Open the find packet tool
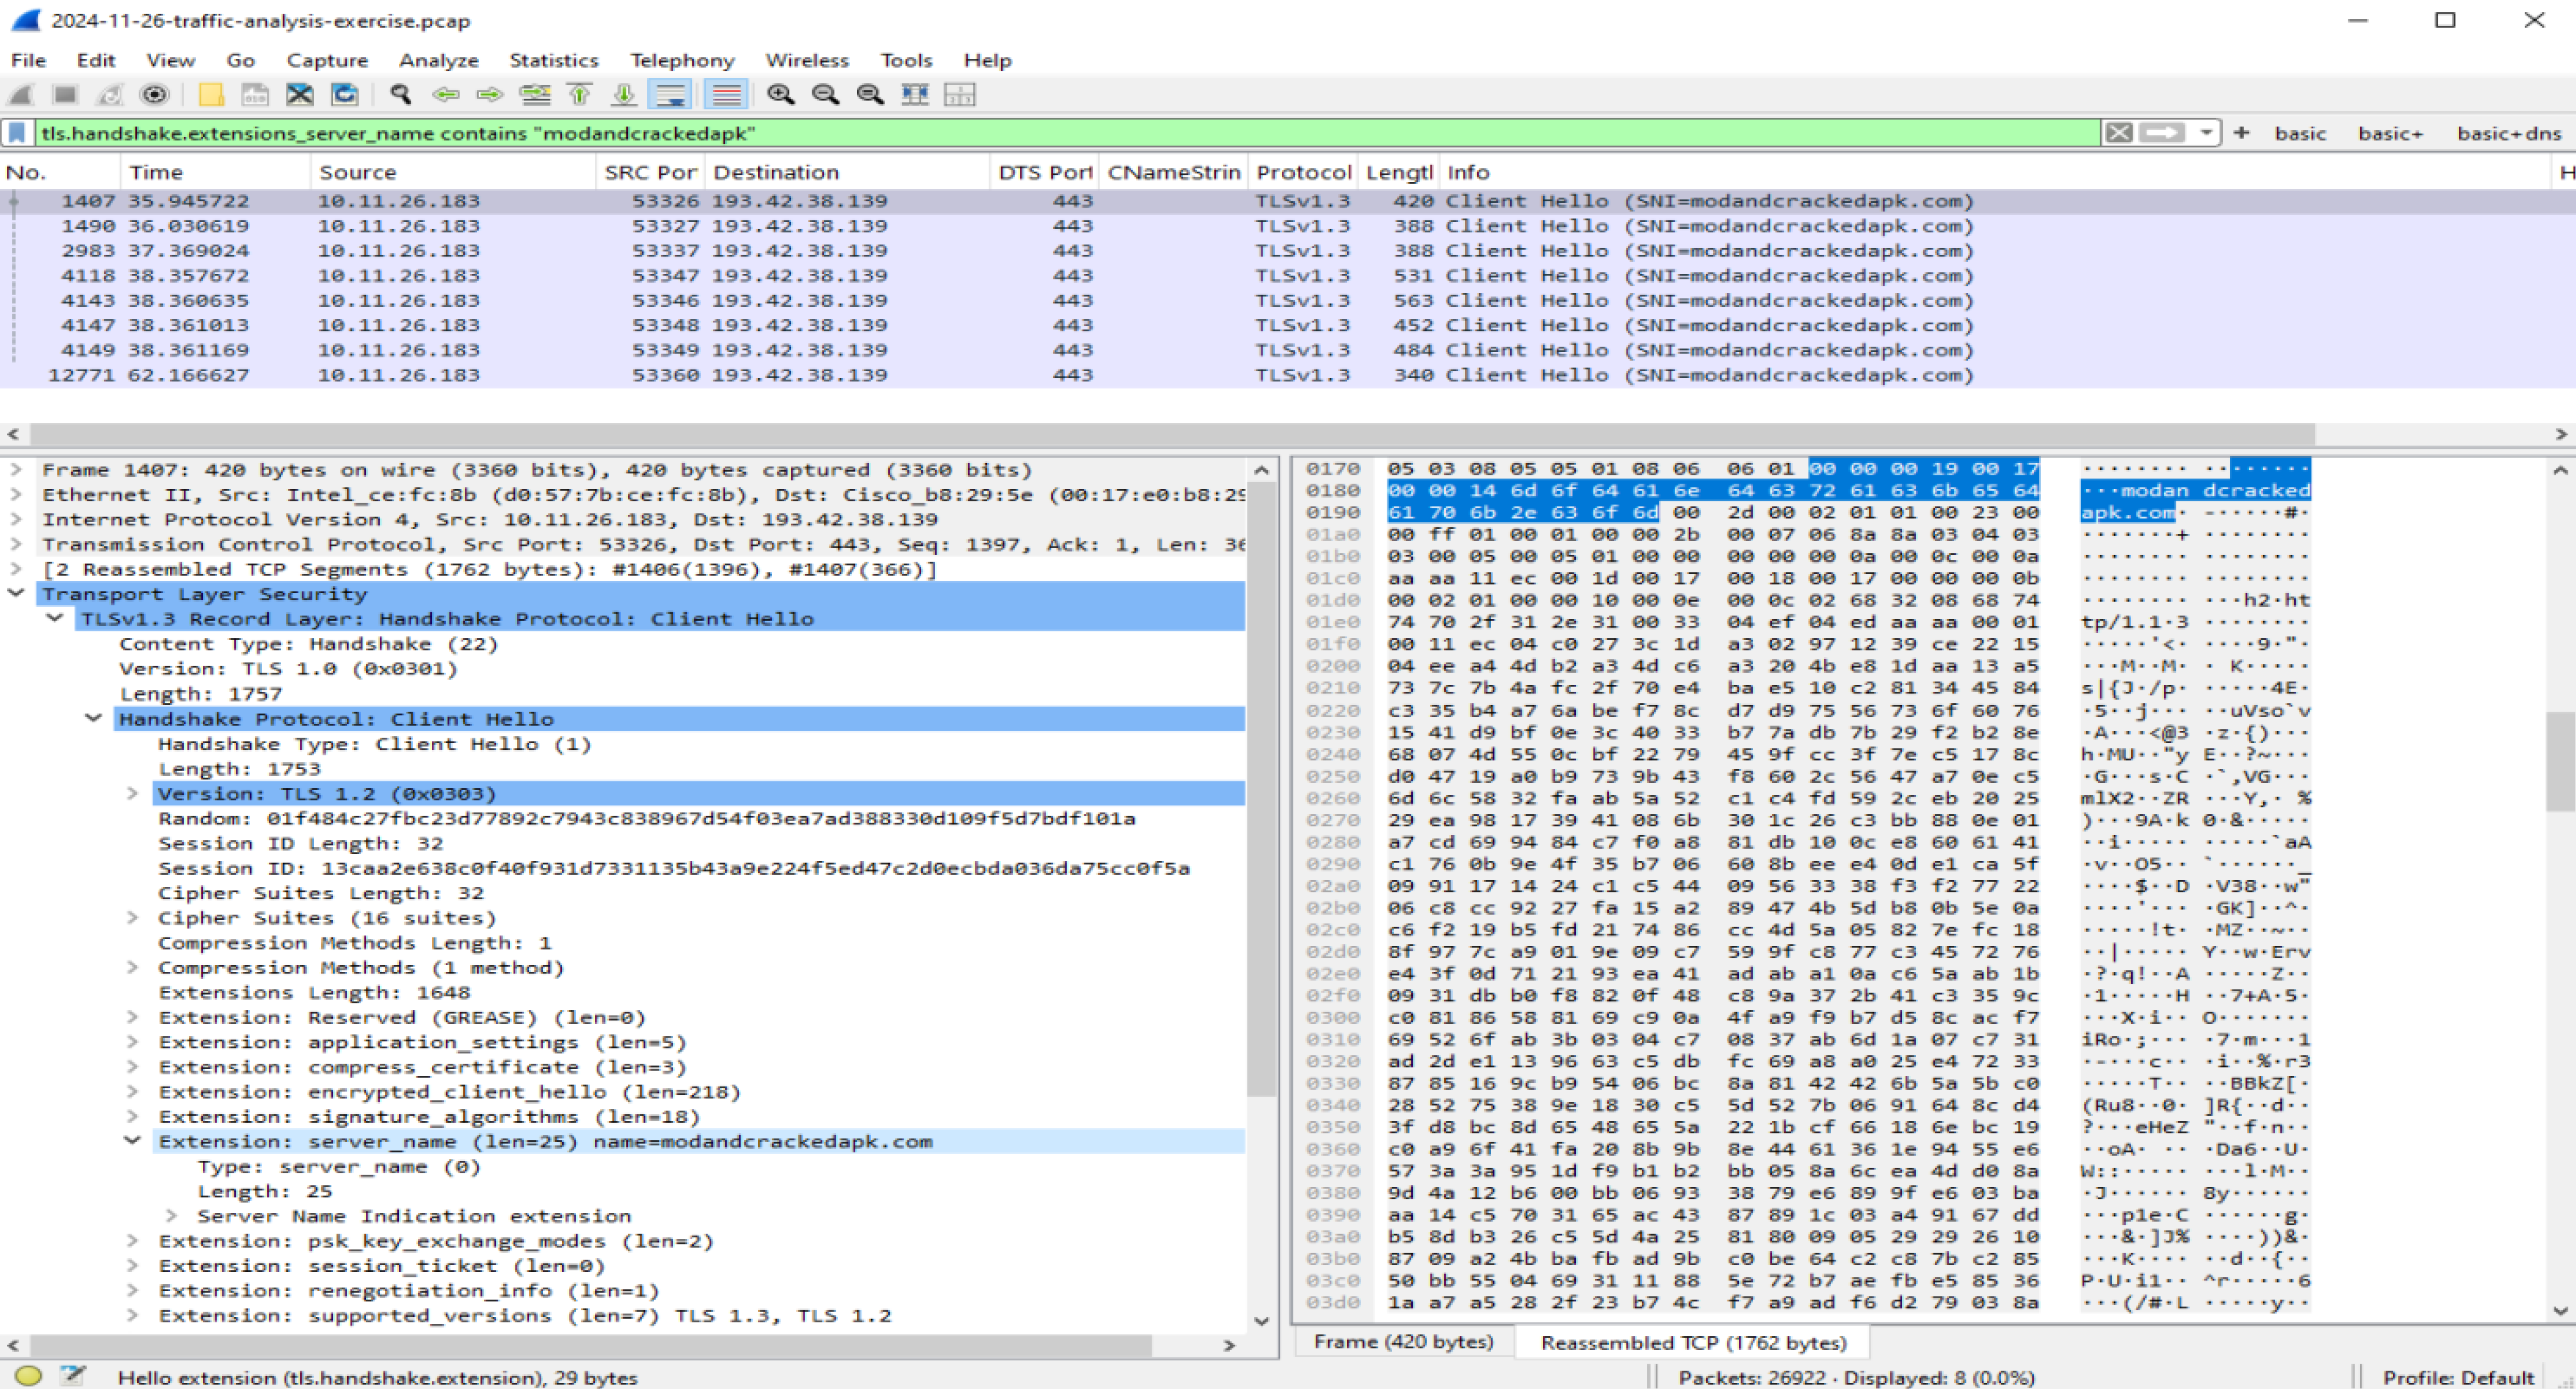2576x1389 pixels. [x=400, y=94]
